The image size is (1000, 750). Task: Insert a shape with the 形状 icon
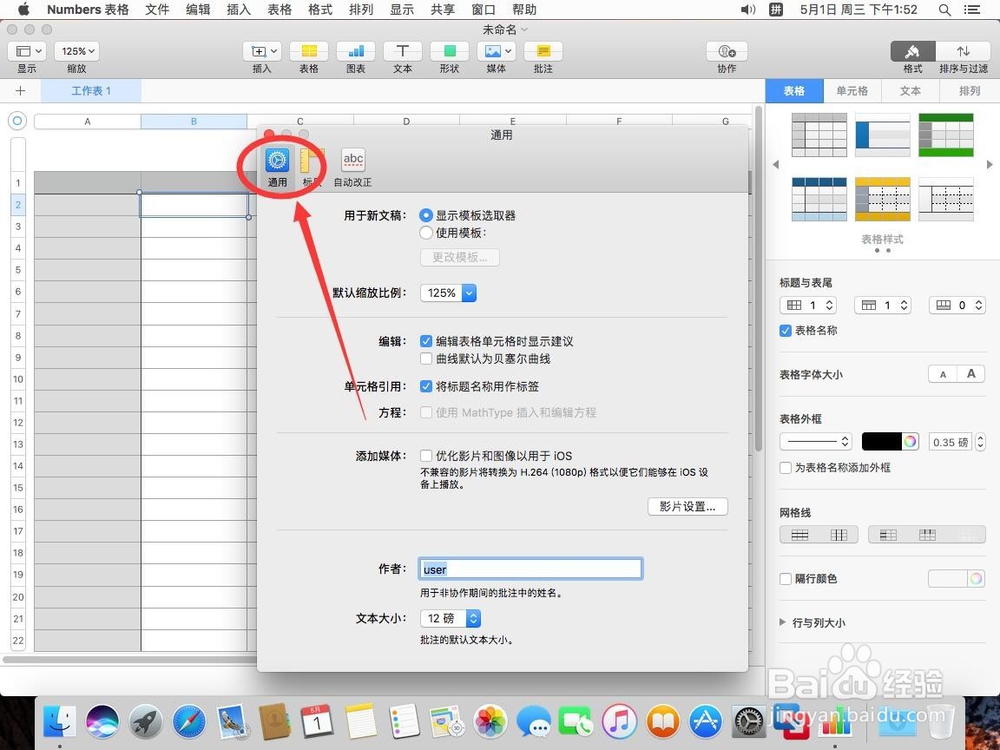[x=449, y=52]
